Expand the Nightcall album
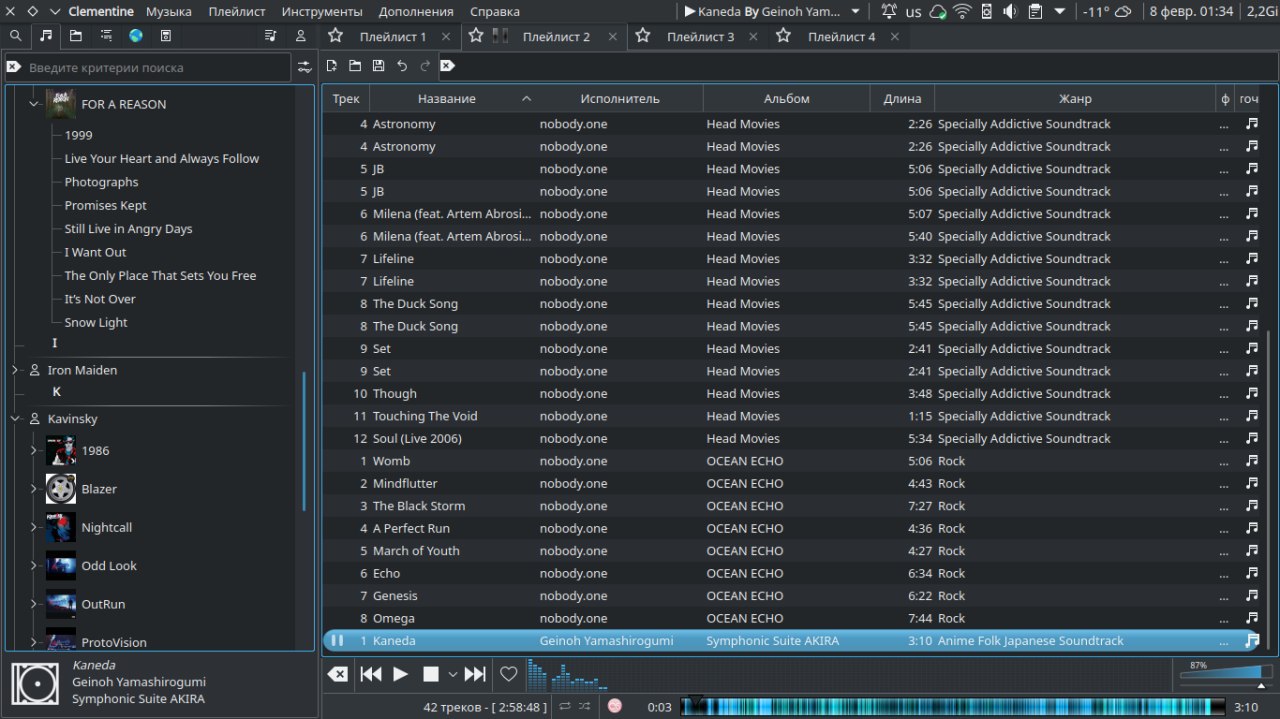The image size is (1280, 719). (x=33, y=527)
